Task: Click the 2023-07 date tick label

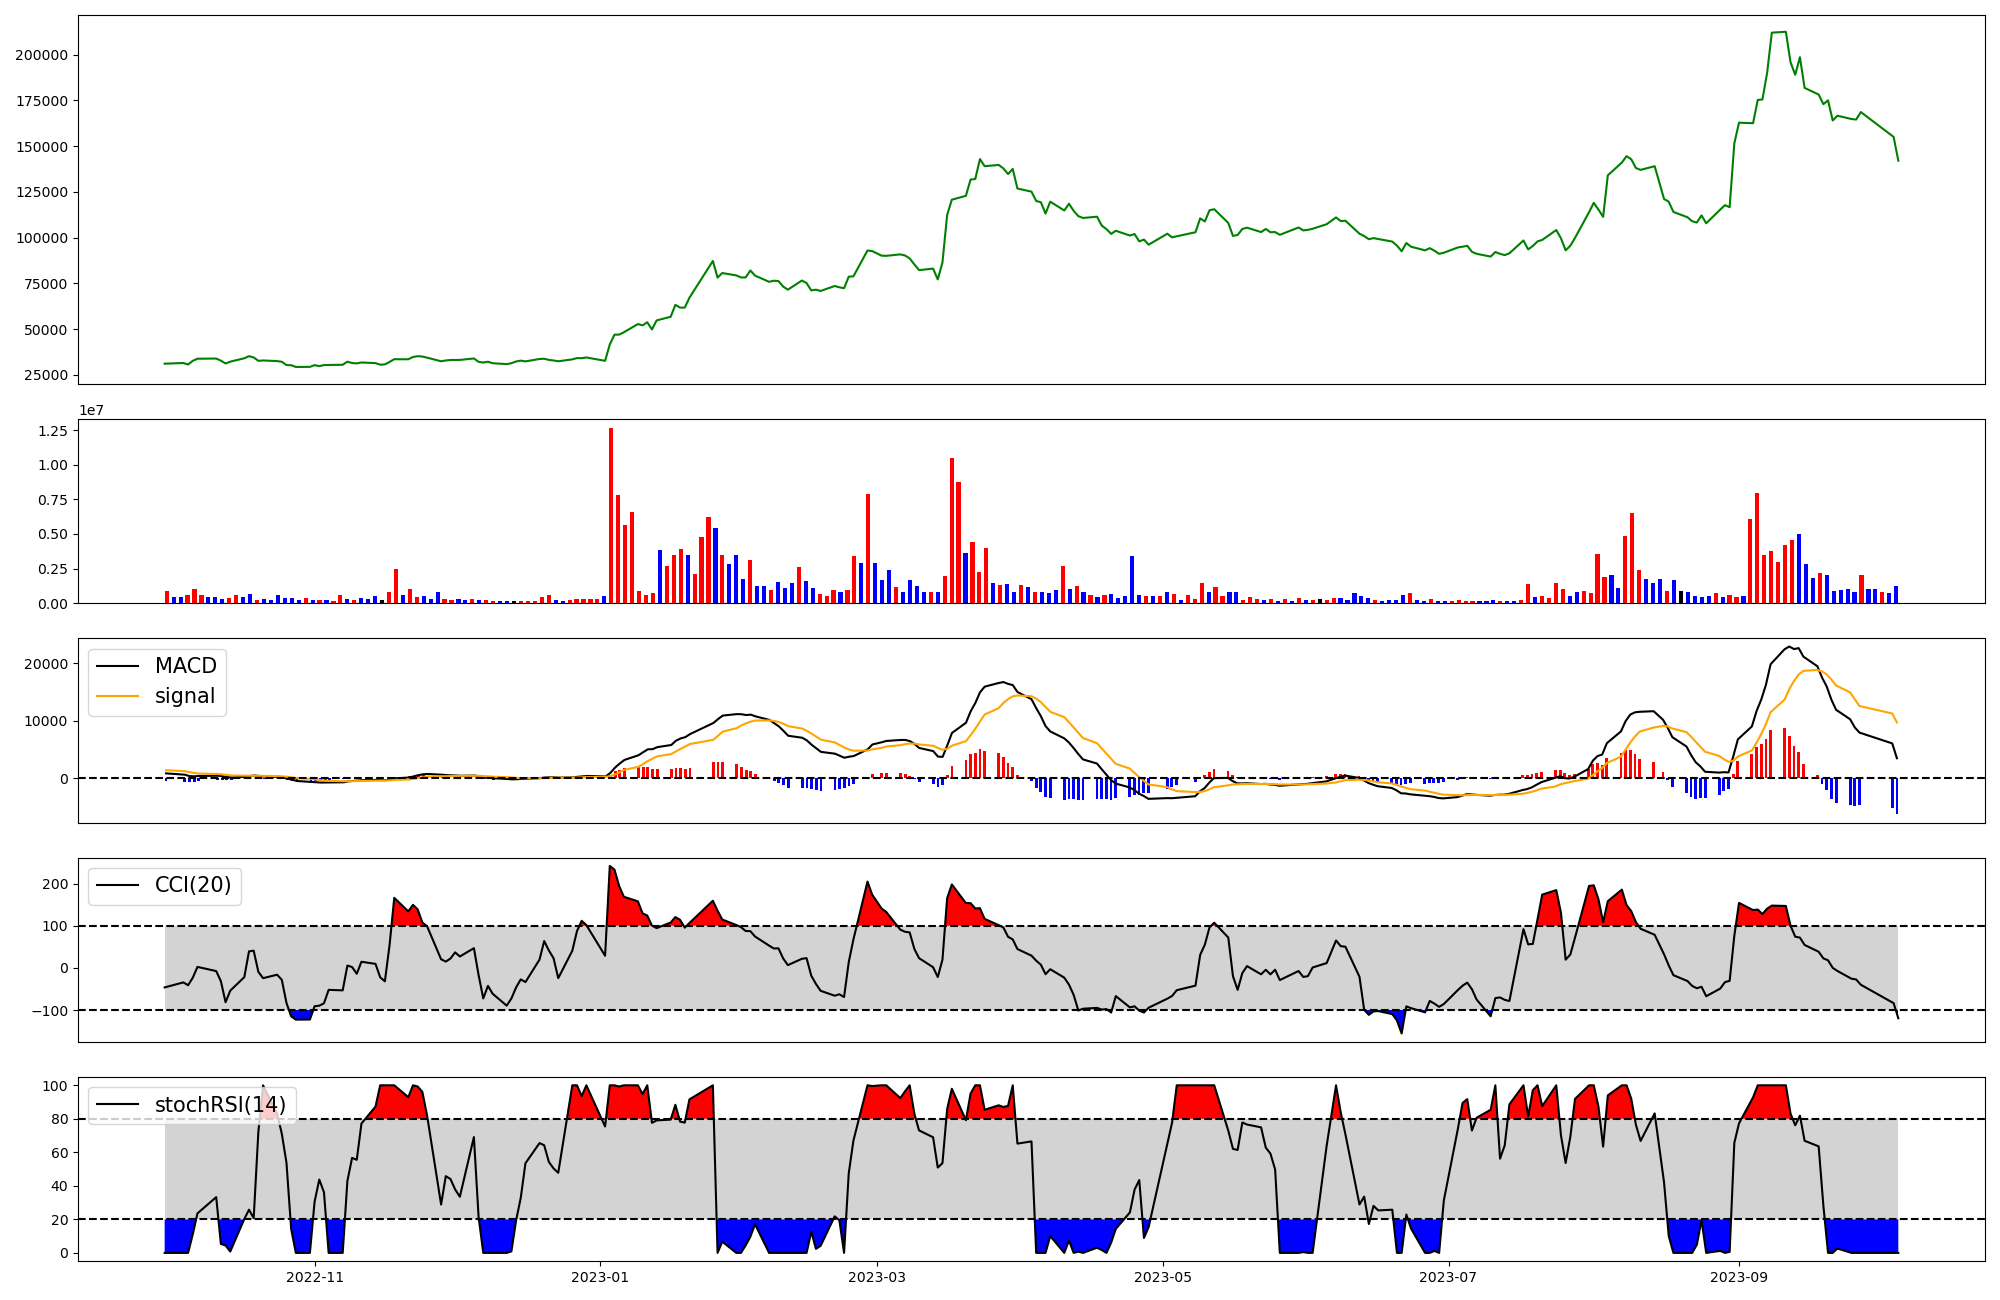Action: tap(1448, 1277)
